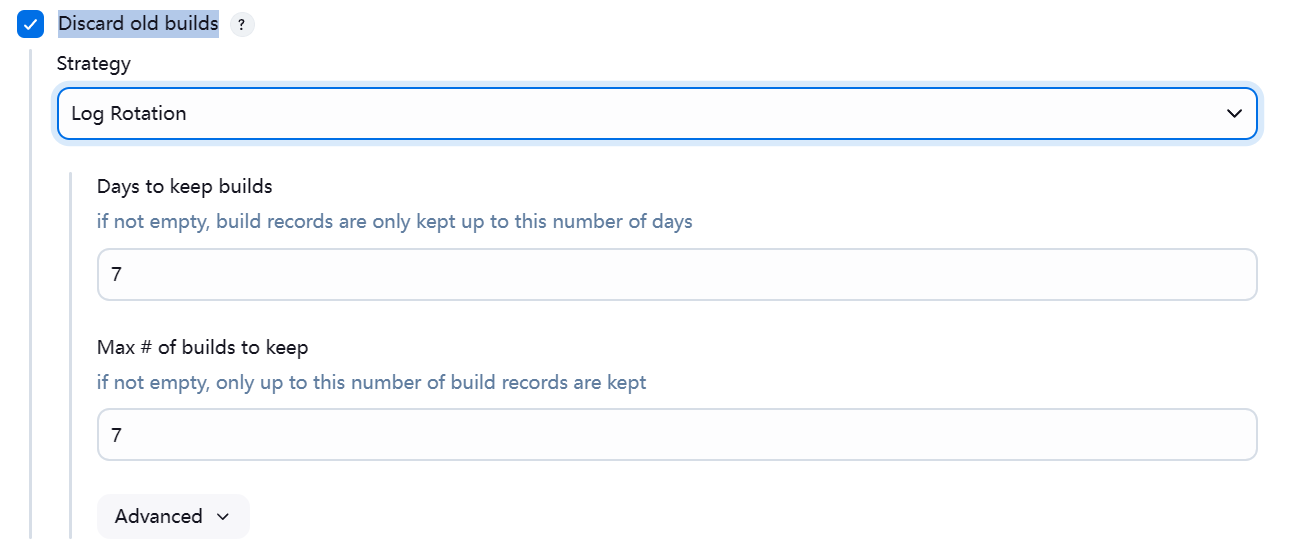1312x553 pixels.
Task: Click the hint text about number of build records kept
Action: 371,382
